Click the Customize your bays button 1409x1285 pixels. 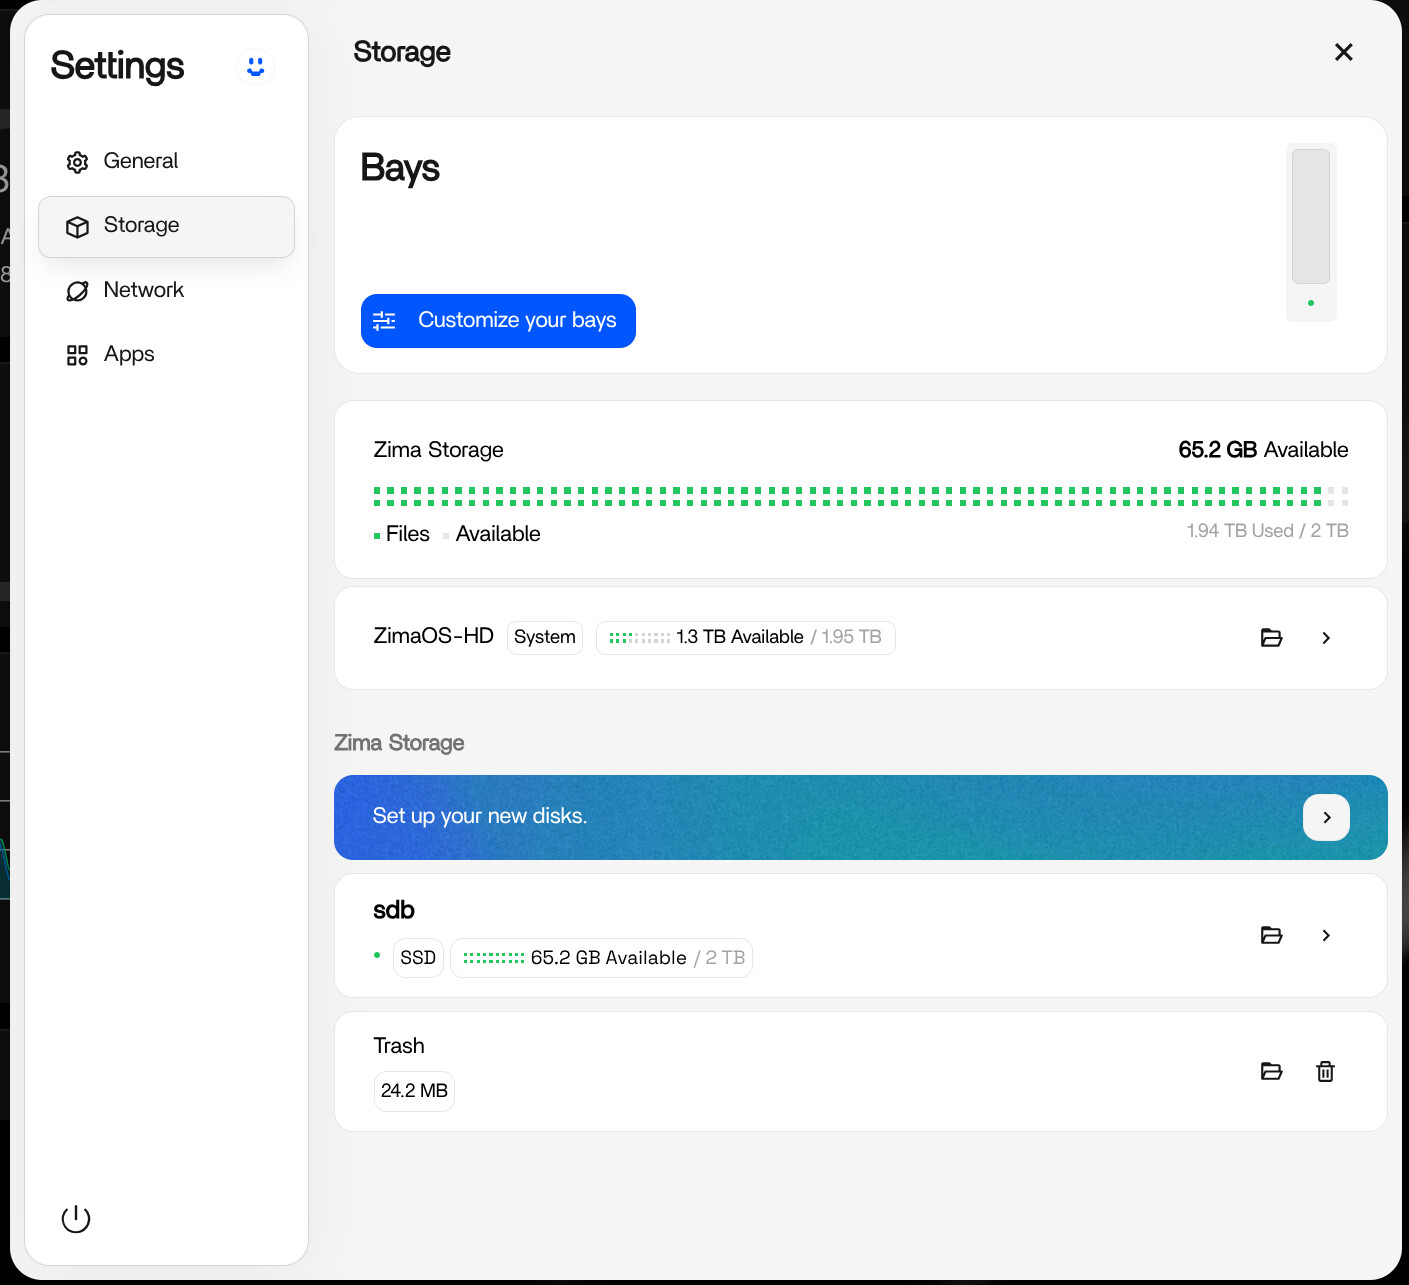pos(498,321)
